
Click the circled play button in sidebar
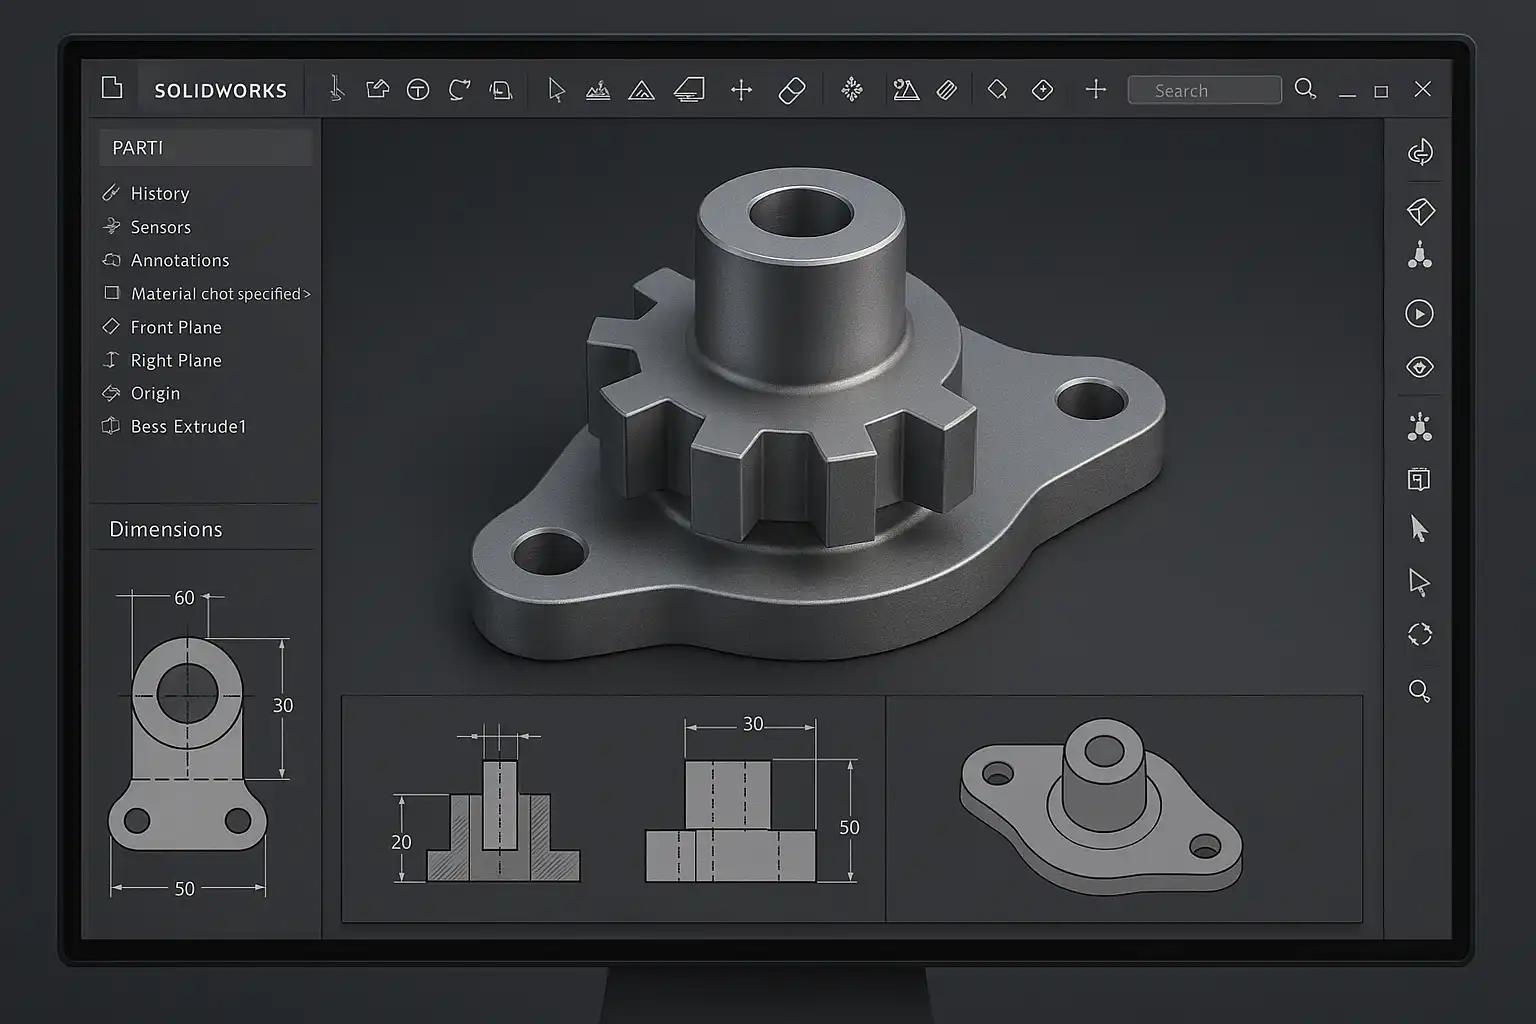click(1419, 313)
